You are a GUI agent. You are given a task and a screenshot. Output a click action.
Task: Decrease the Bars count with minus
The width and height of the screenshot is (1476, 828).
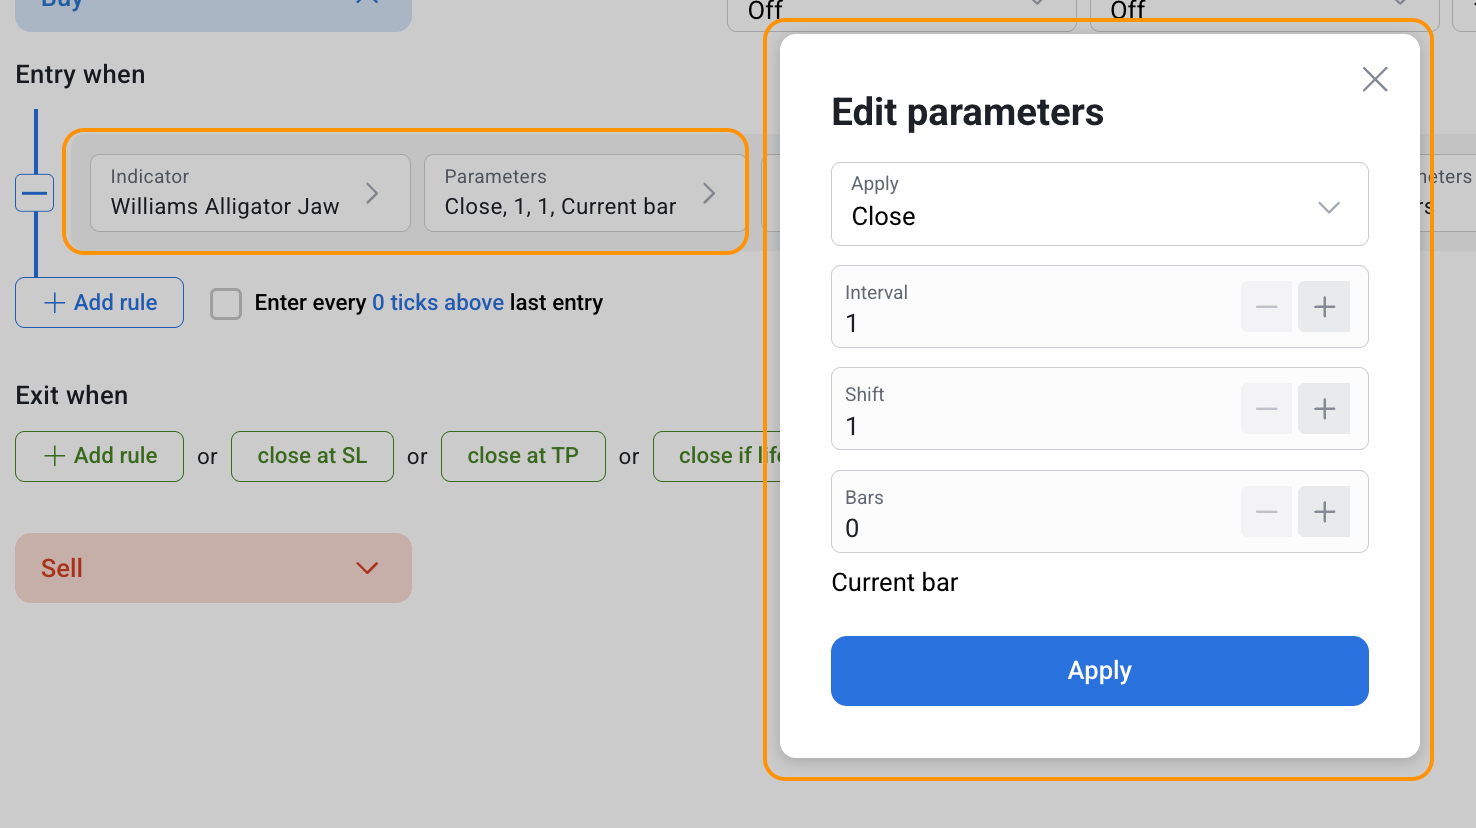[x=1266, y=512]
